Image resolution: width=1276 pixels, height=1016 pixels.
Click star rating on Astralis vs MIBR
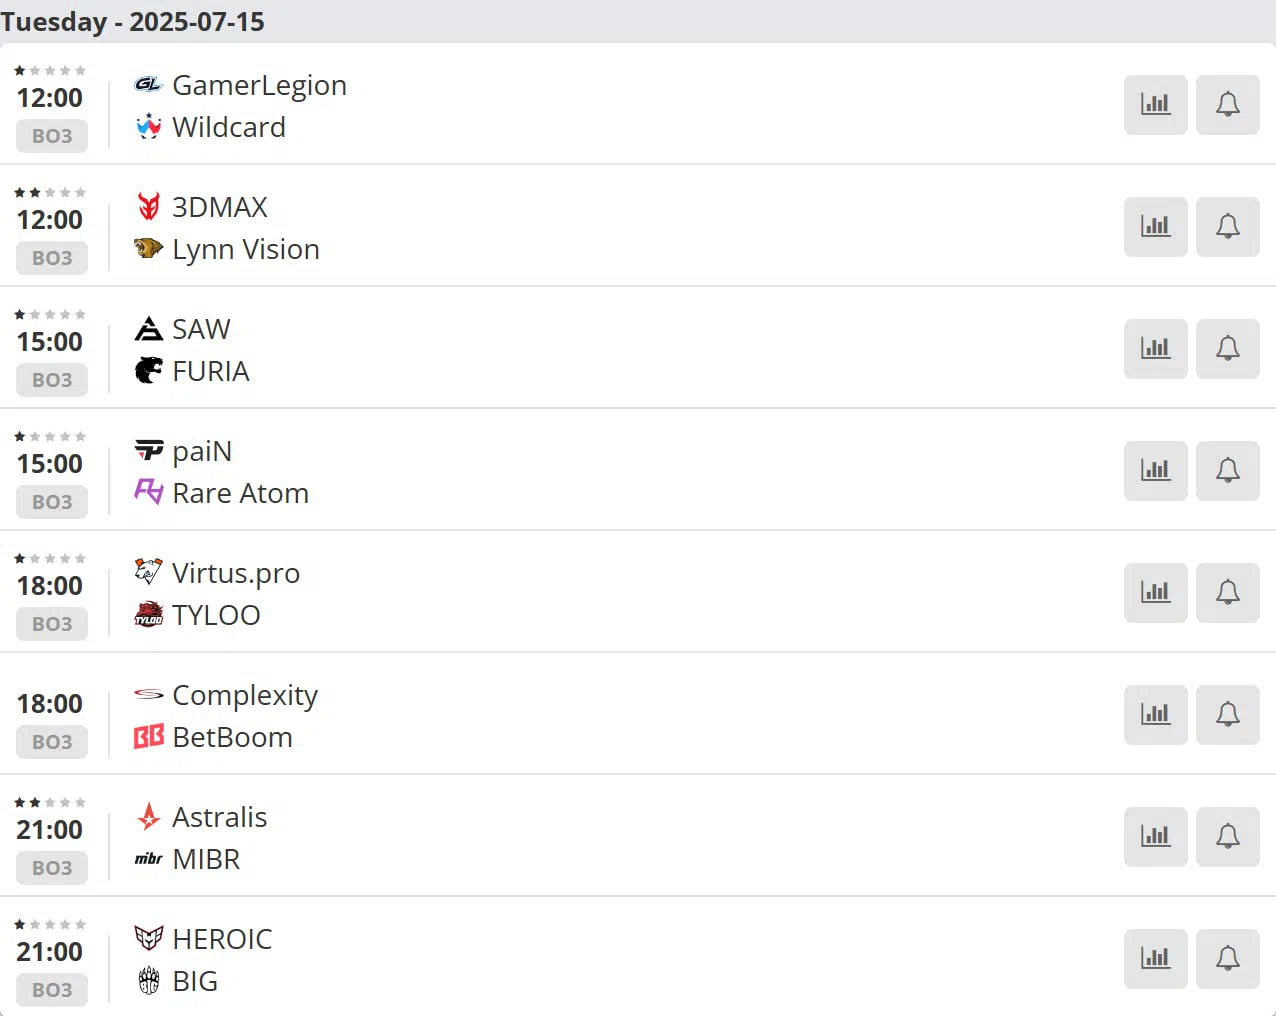pos(50,802)
